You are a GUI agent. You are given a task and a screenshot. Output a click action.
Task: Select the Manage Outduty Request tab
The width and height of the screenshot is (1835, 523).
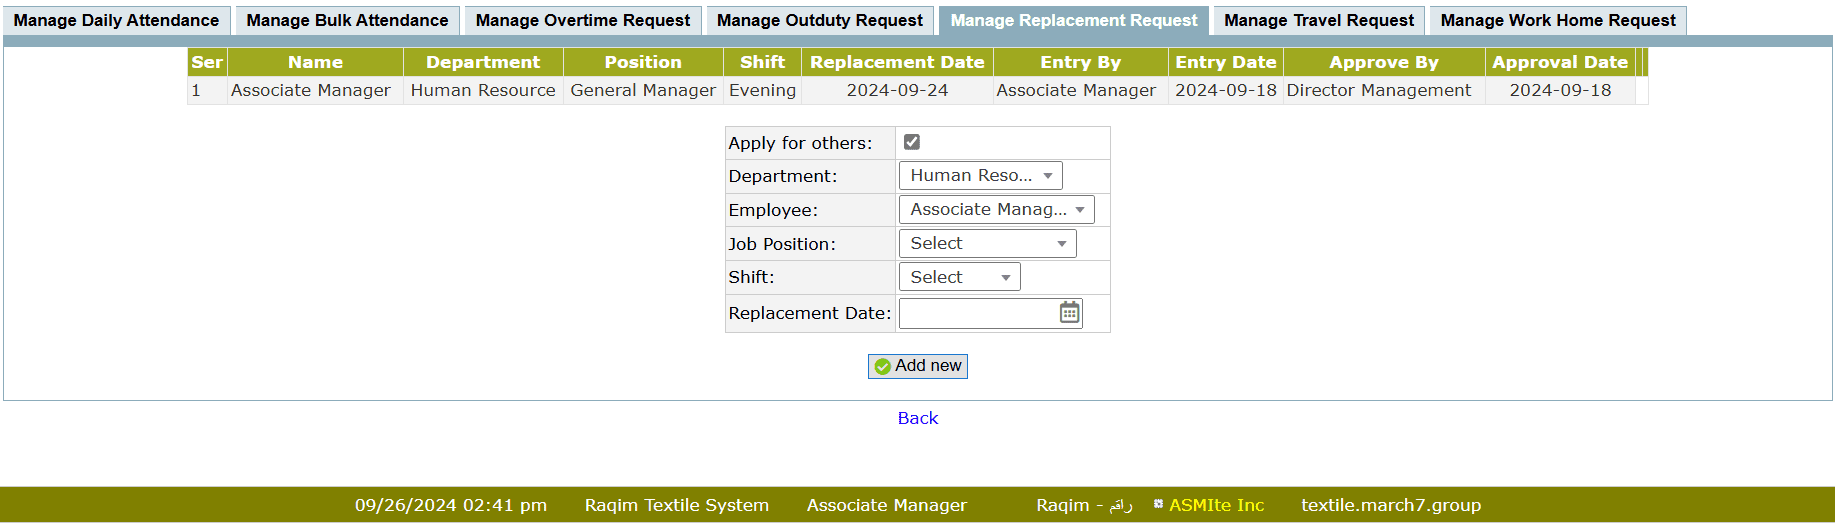coord(820,20)
